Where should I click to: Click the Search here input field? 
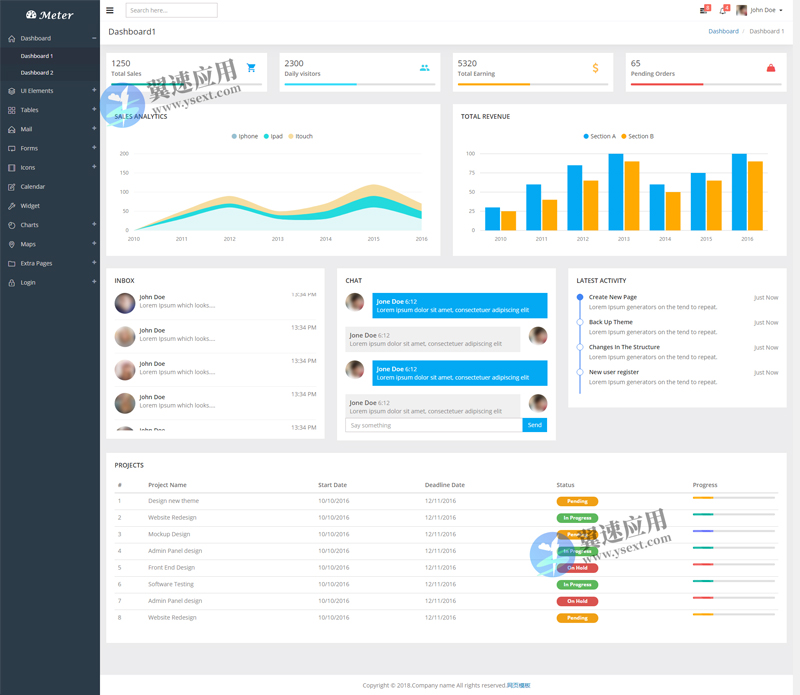(x=171, y=10)
